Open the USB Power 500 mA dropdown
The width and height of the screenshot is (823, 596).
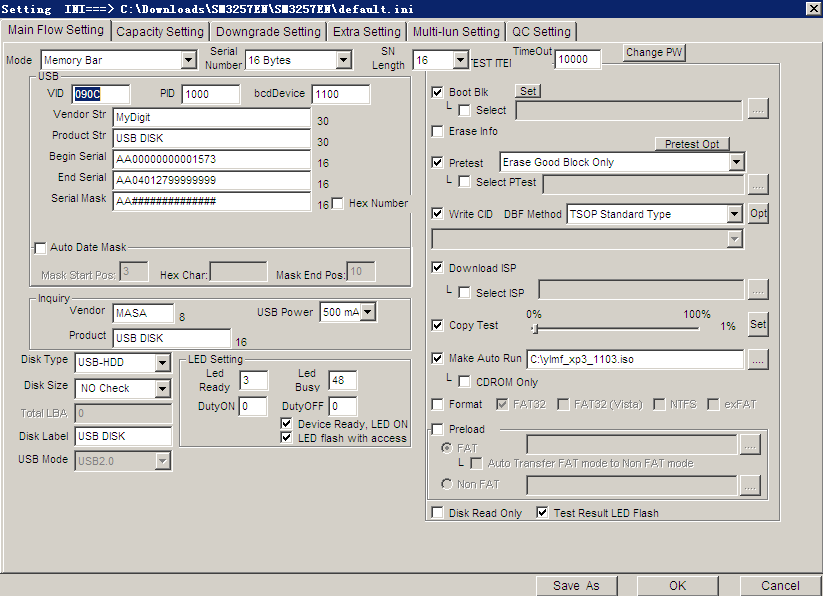click(368, 312)
